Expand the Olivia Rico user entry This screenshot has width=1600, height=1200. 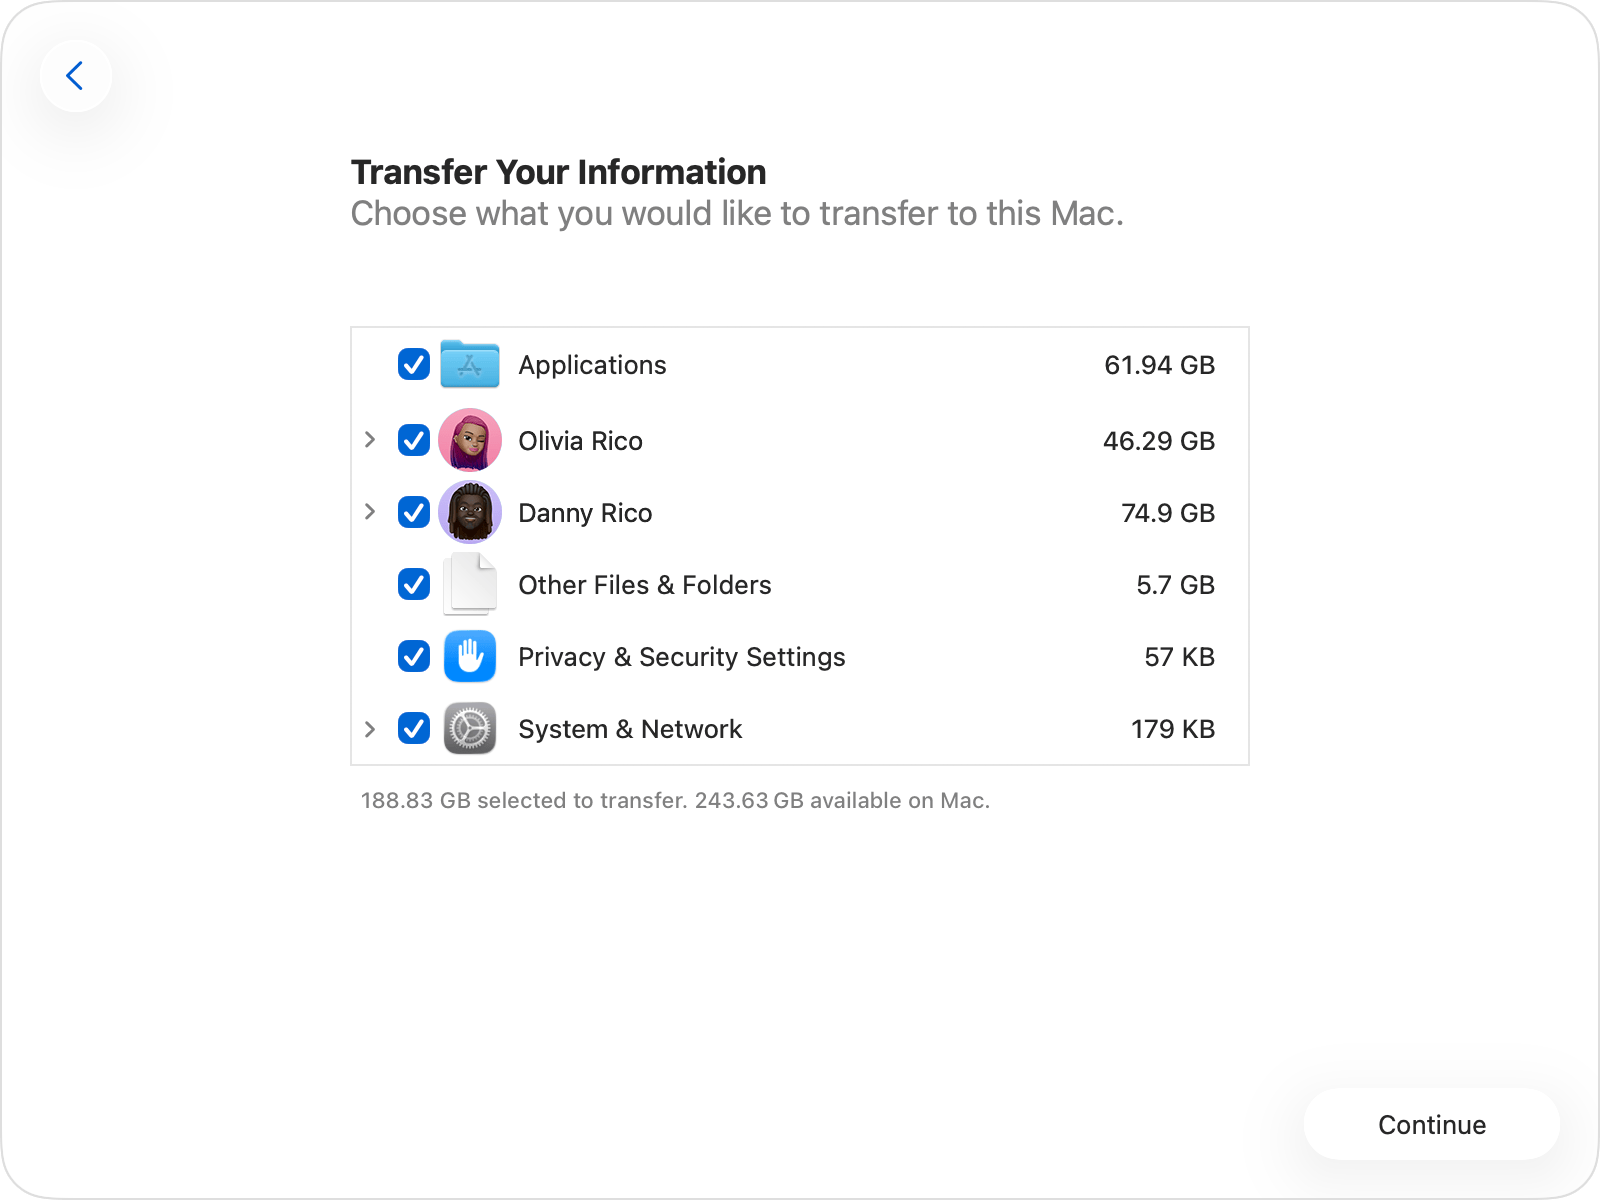(x=371, y=441)
